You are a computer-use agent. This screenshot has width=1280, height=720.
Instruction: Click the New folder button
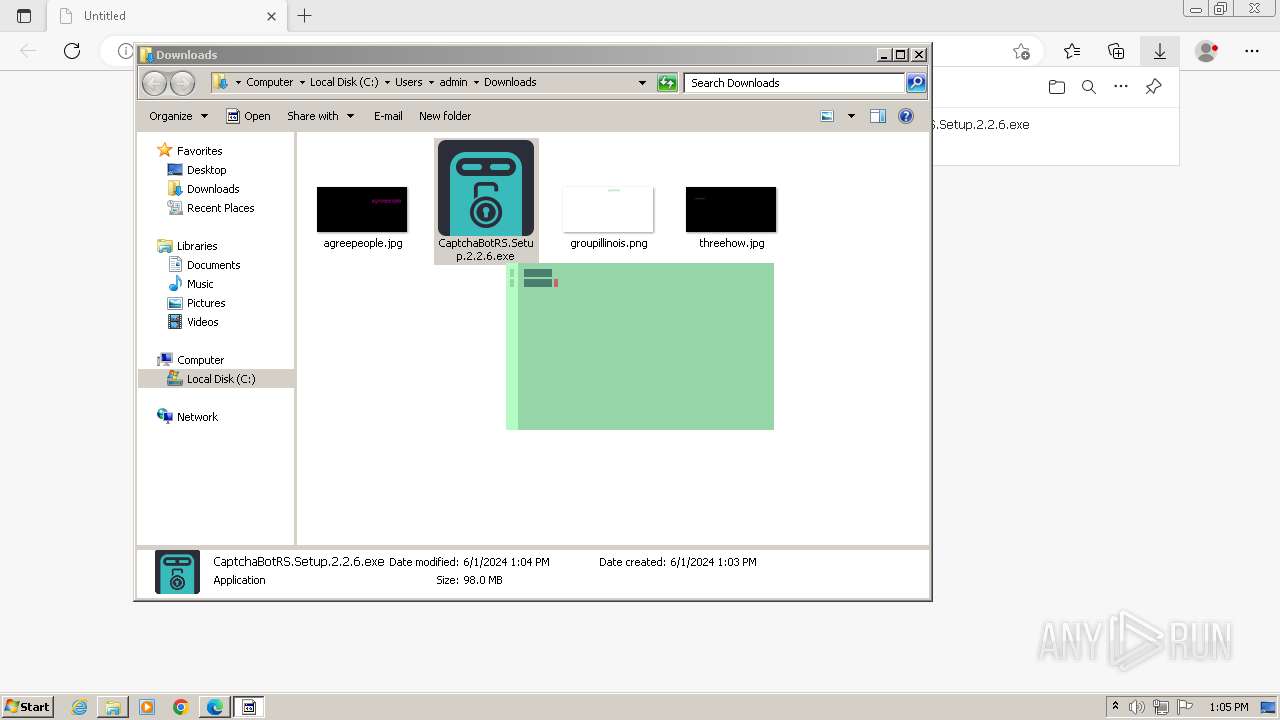[x=445, y=116]
